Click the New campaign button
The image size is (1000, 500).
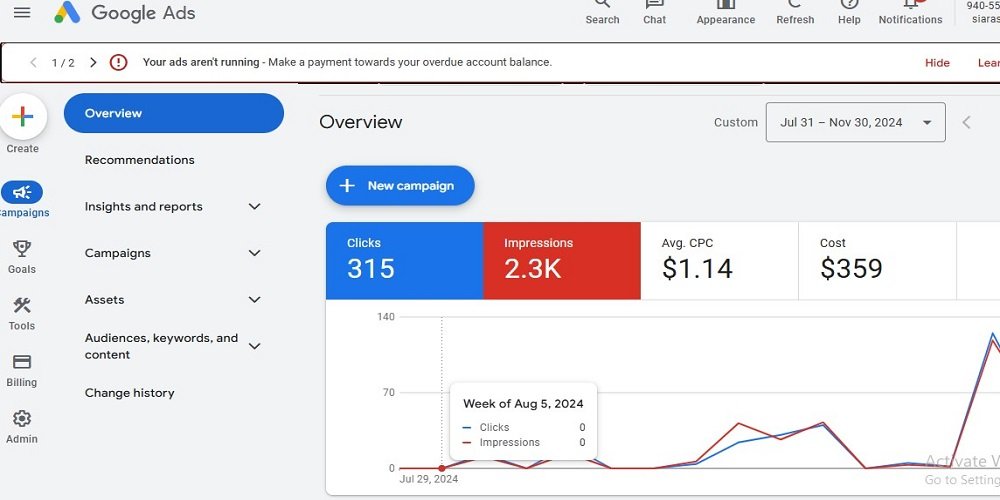pos(400,186)
